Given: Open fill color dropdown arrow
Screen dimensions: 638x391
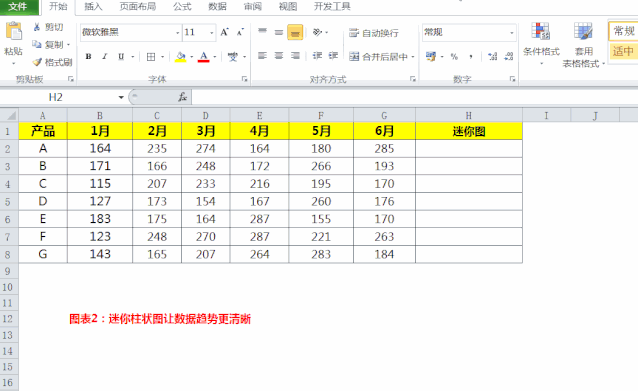Looking at the screenshot, I should coord(191,57).
